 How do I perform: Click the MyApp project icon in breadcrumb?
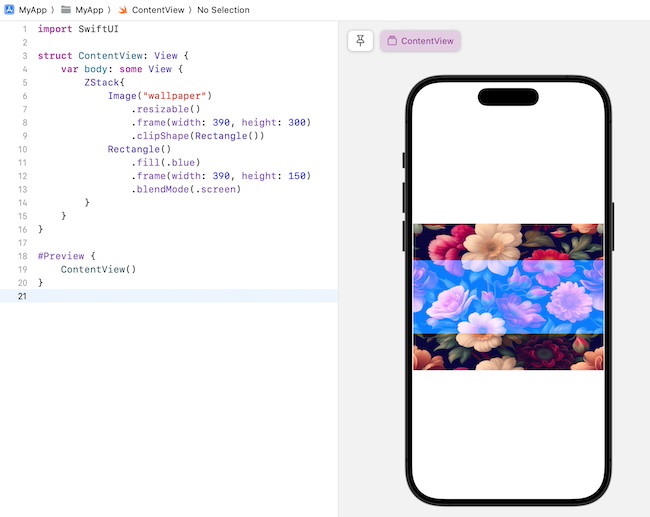[9, 10]
